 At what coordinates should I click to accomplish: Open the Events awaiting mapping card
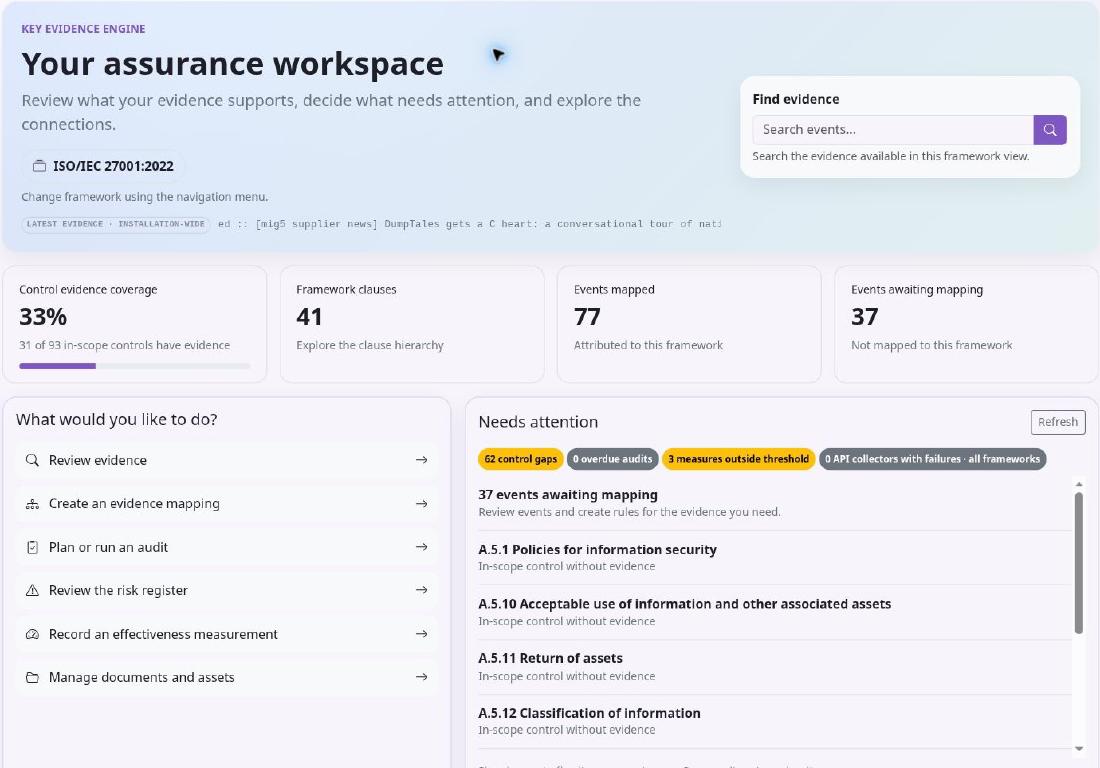[966, 324]
